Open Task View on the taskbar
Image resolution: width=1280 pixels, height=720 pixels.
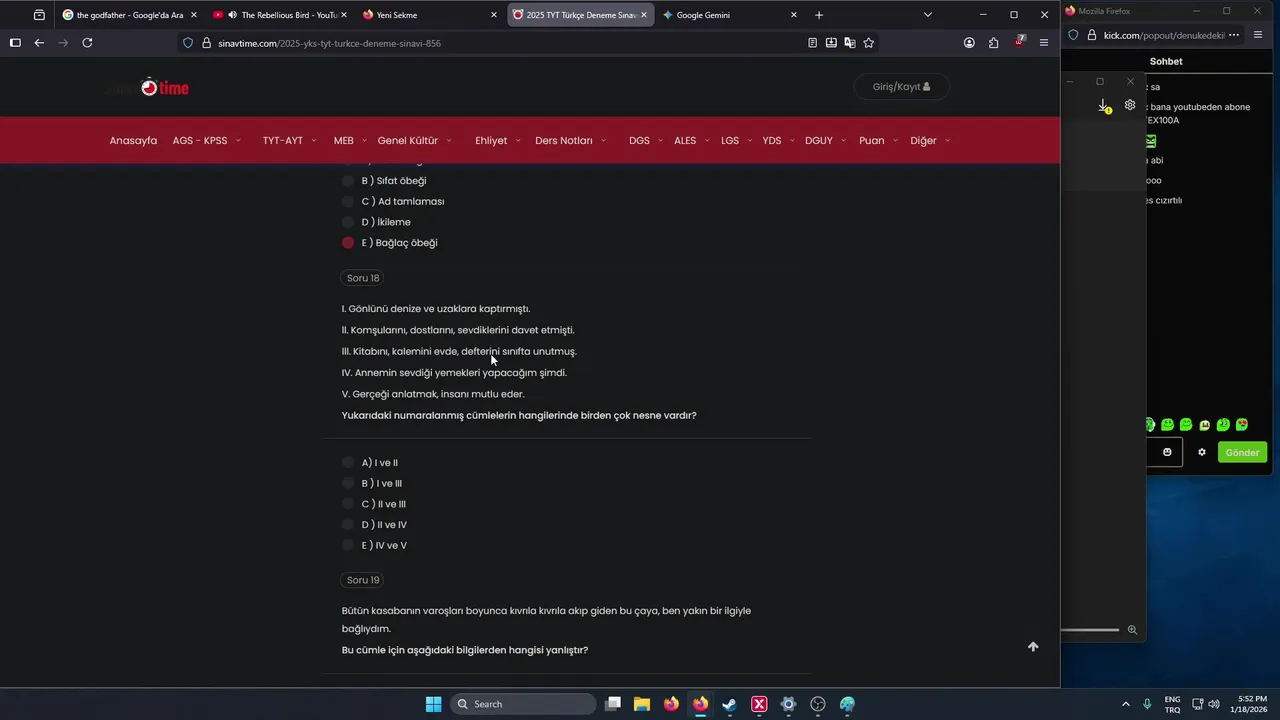613,704
